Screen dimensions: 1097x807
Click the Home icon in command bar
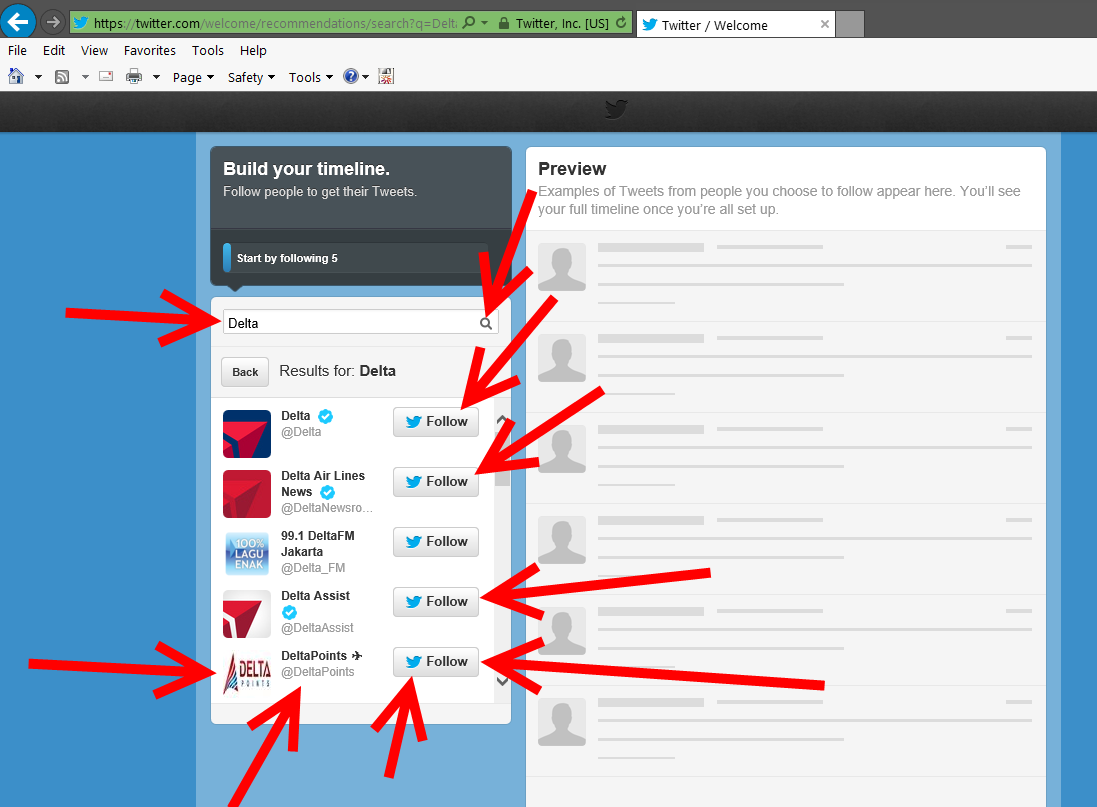coord(16,77)
